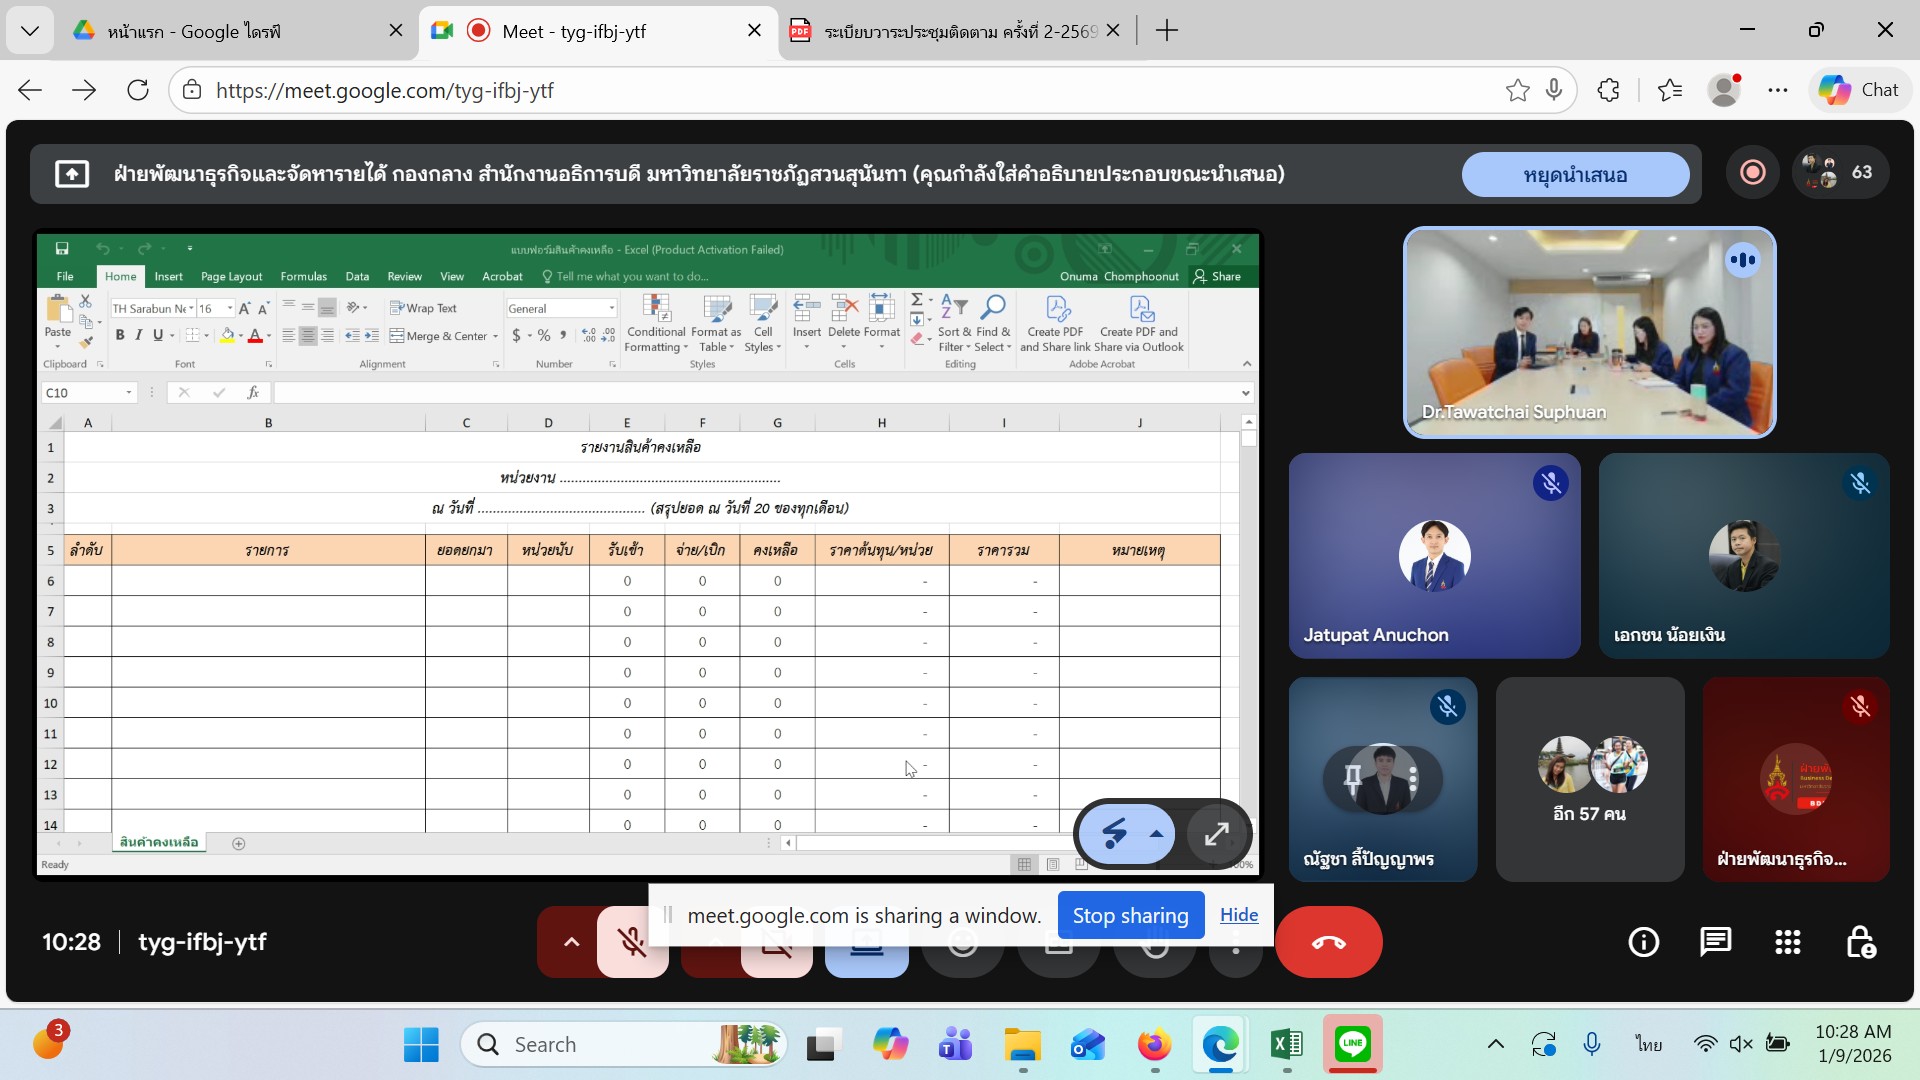
Task: Expand audio settings chevron beside microphone
Action: [571, 942]
